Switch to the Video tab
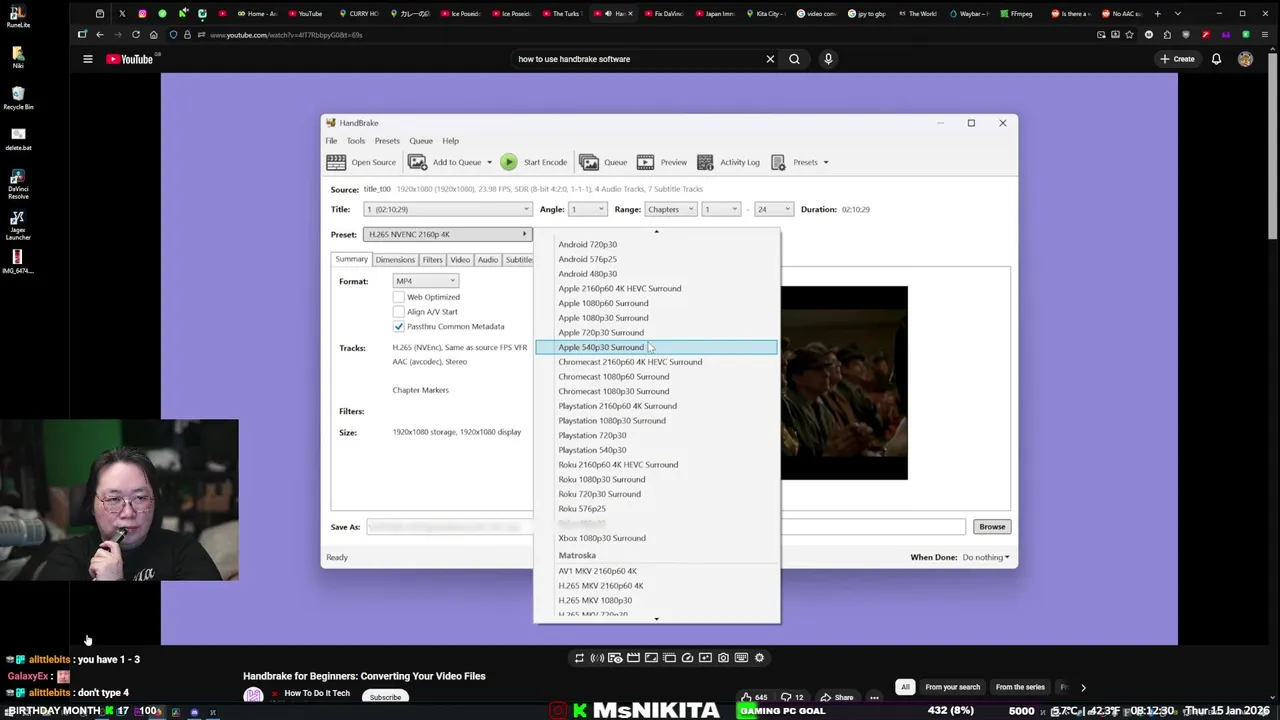The image size is (1280, 720). click(x=460, y=260)
